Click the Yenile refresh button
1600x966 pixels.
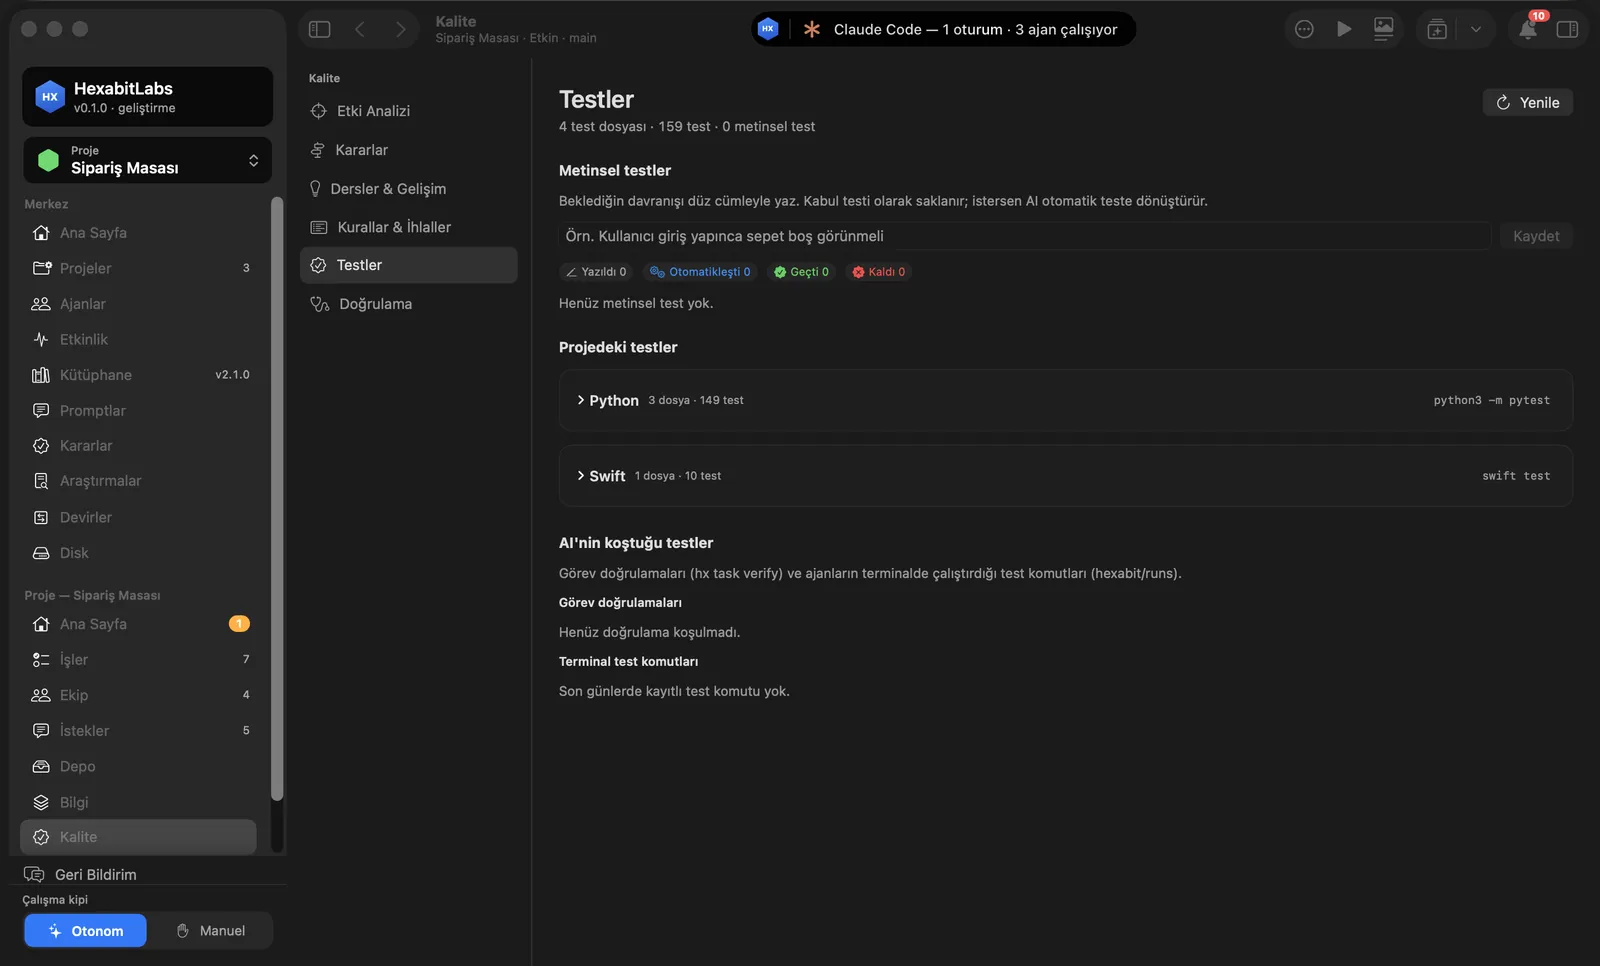click(x=1528, y=102)
